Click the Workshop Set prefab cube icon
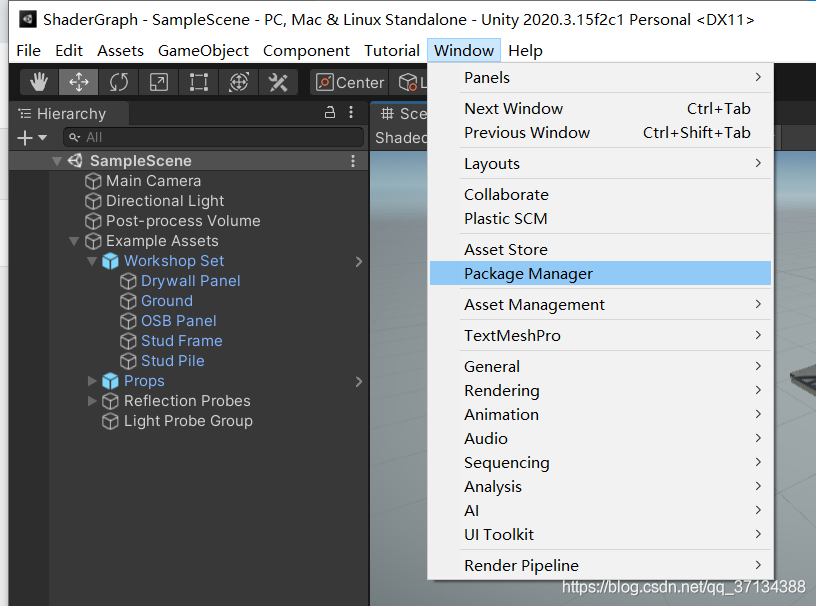 point(110,261)
